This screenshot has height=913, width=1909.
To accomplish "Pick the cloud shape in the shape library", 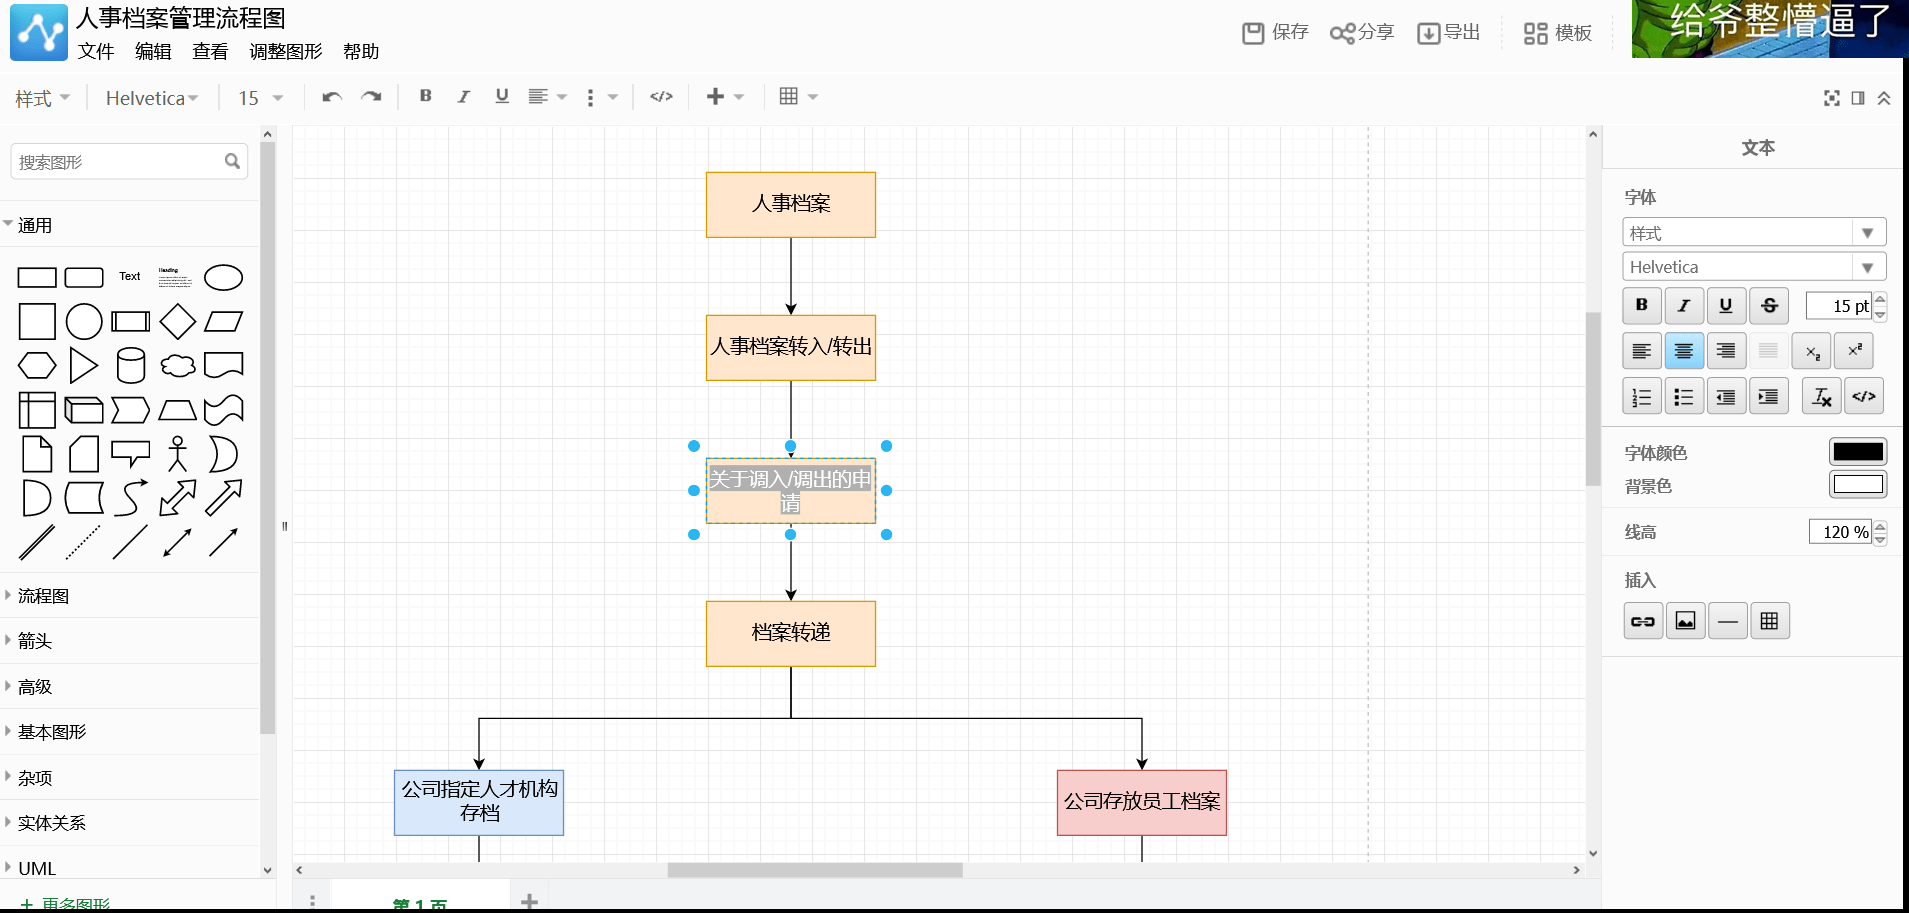I will point(177,366).
